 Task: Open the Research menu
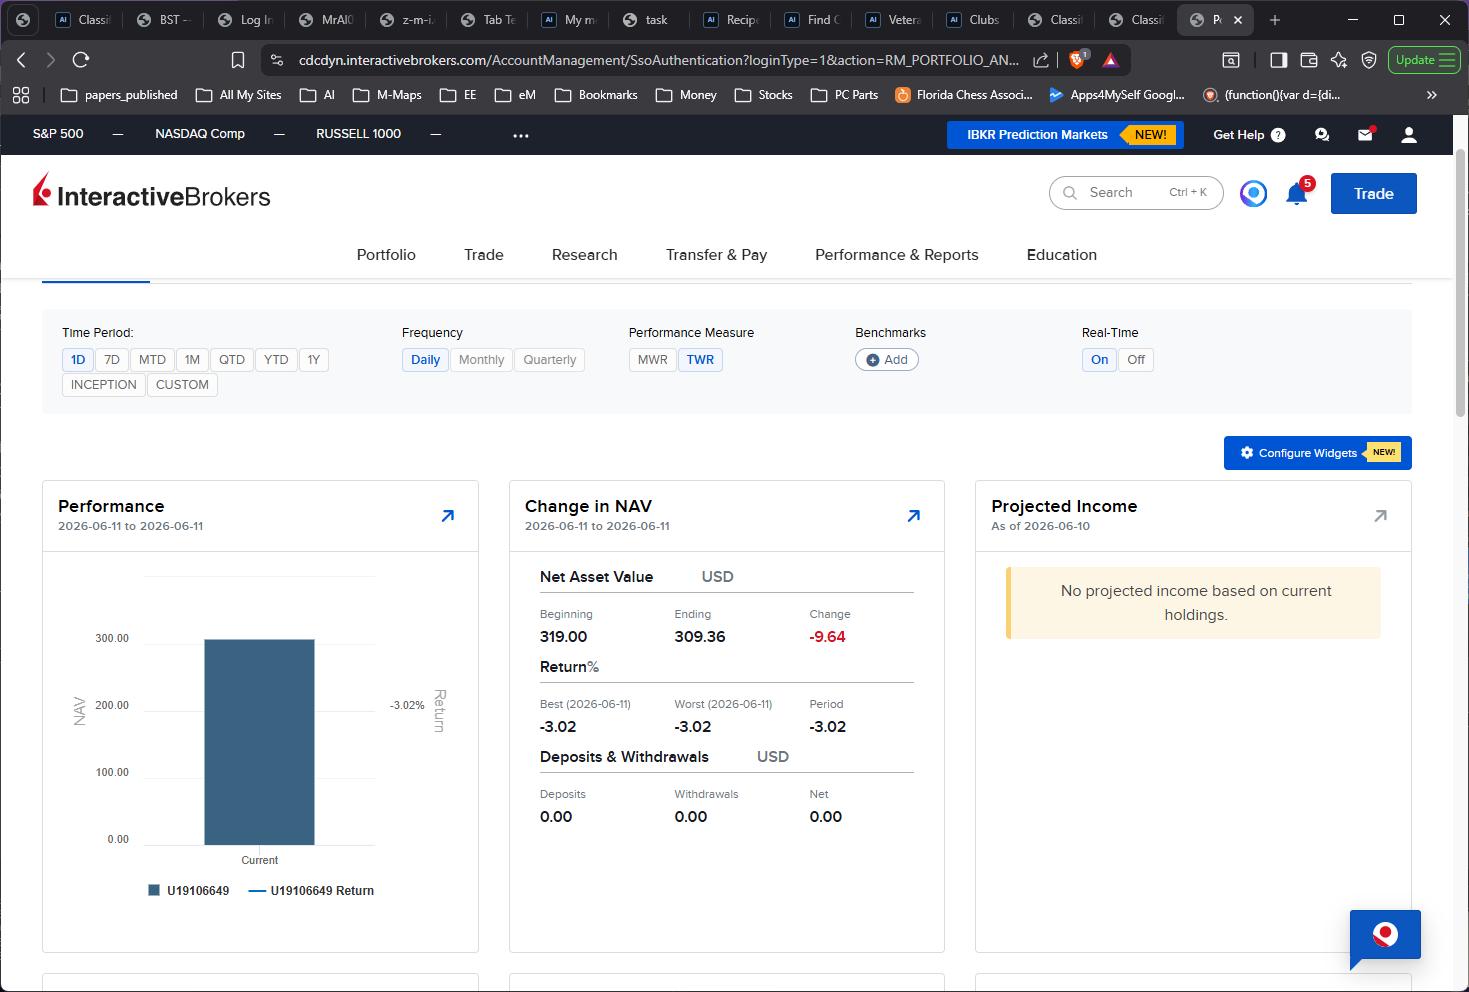click(x=585, y=255)
